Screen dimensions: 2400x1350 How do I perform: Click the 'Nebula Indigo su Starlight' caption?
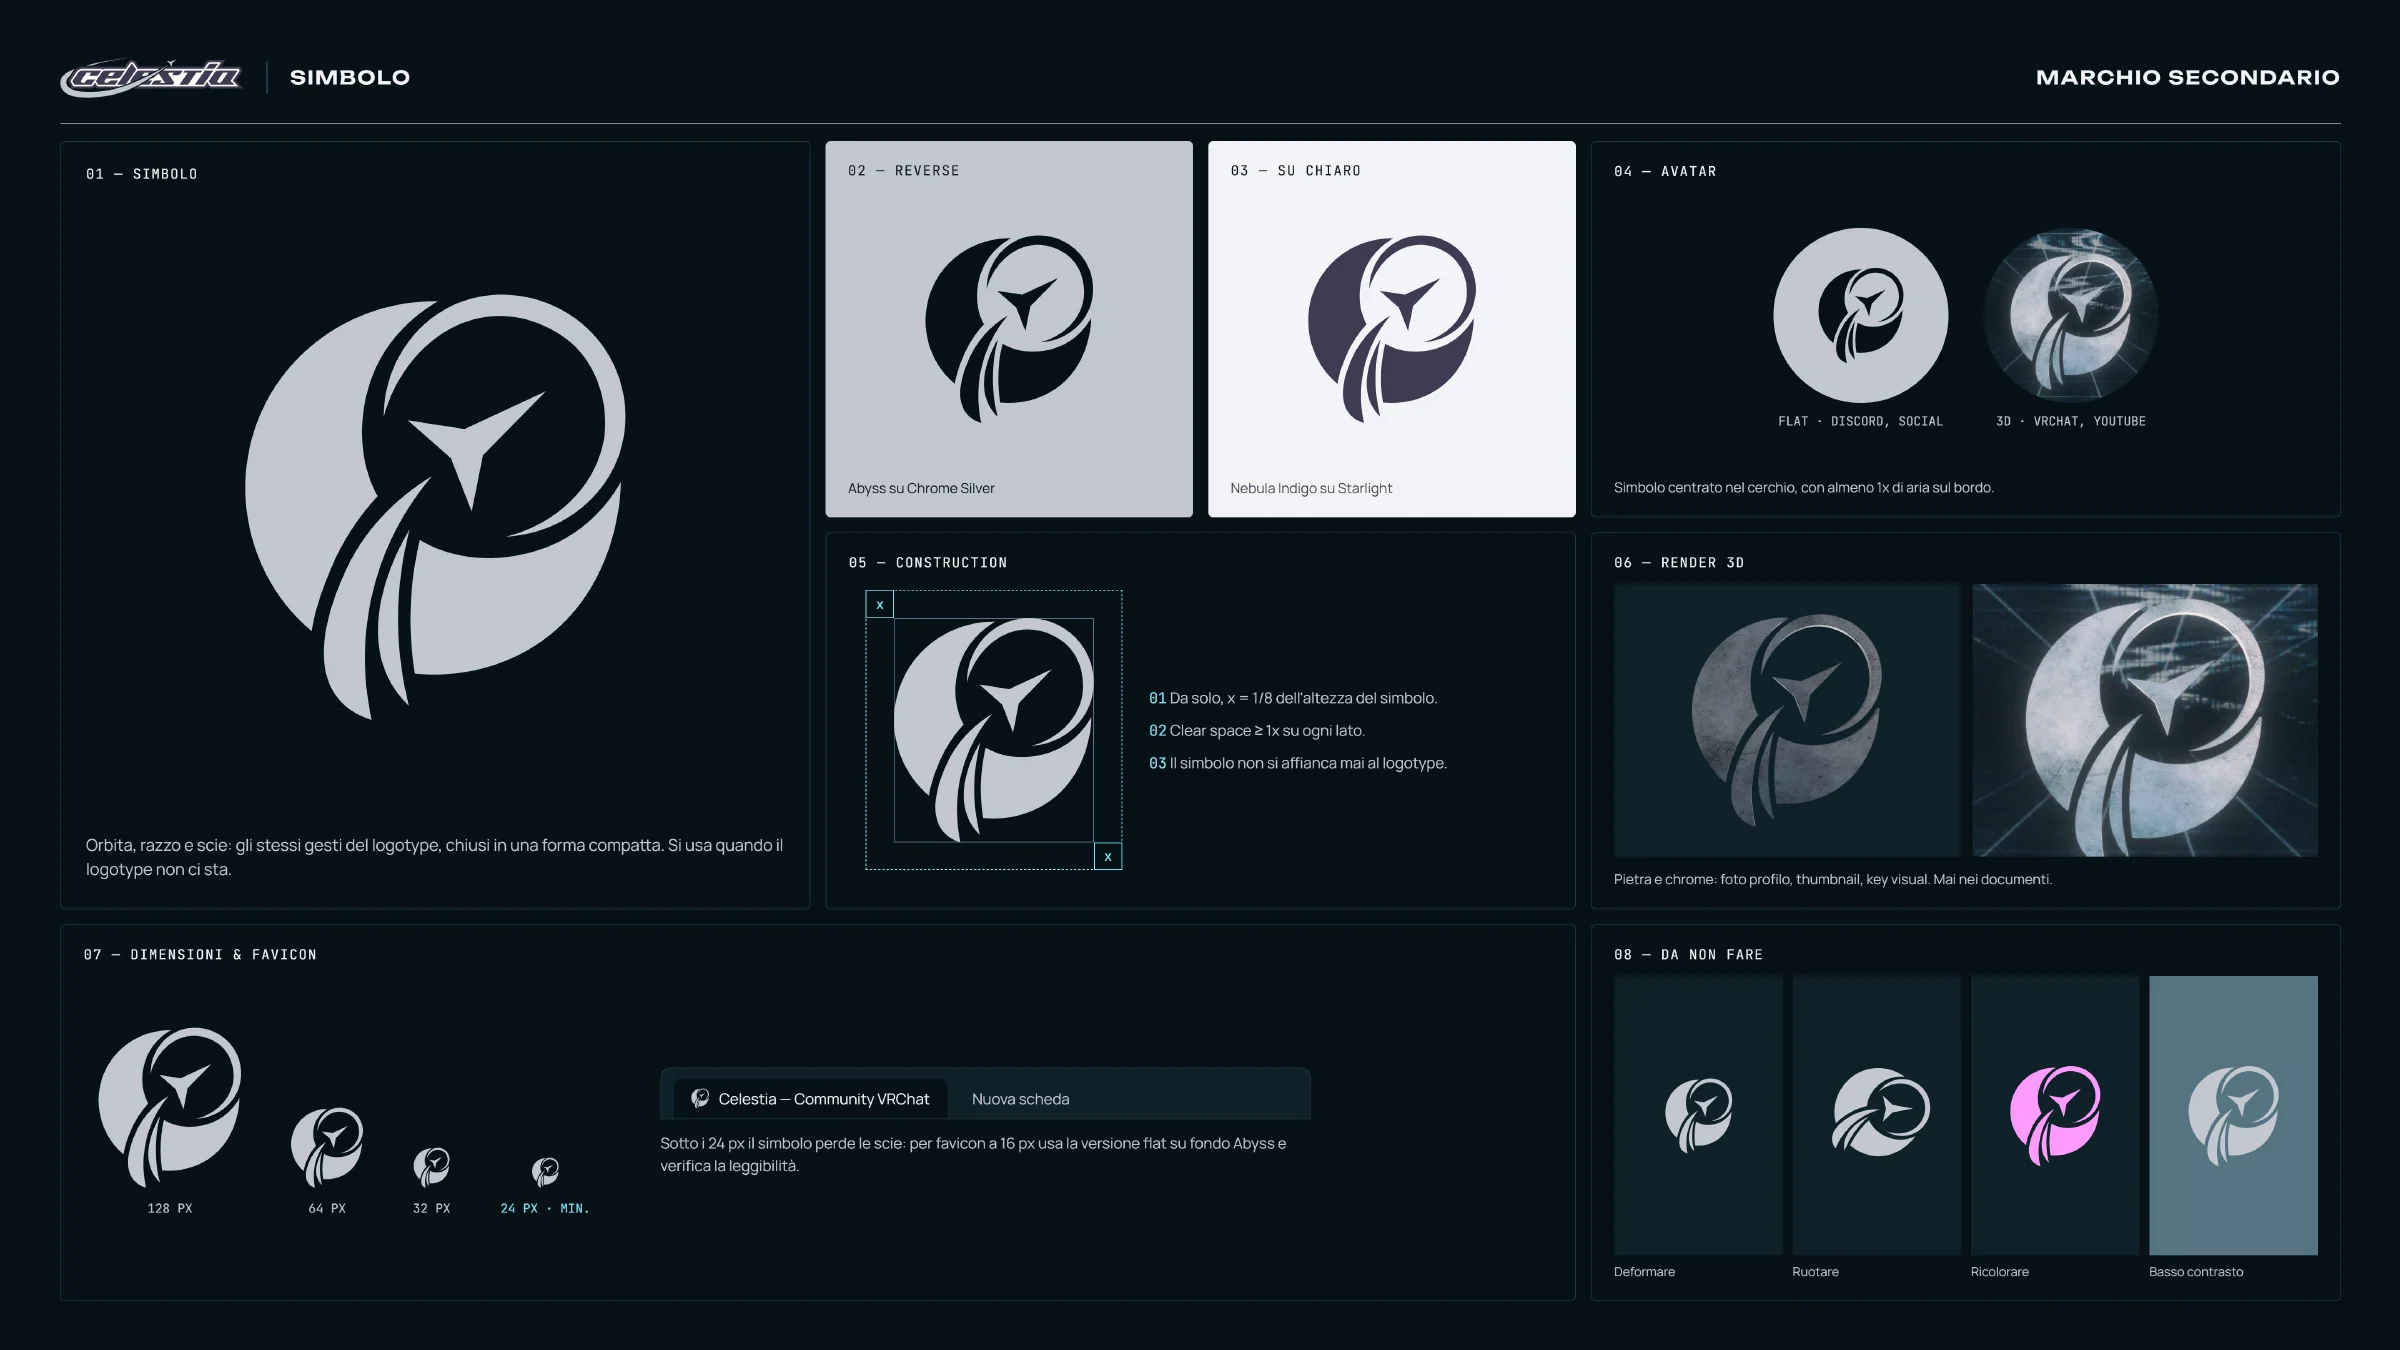coord(1311,488)
